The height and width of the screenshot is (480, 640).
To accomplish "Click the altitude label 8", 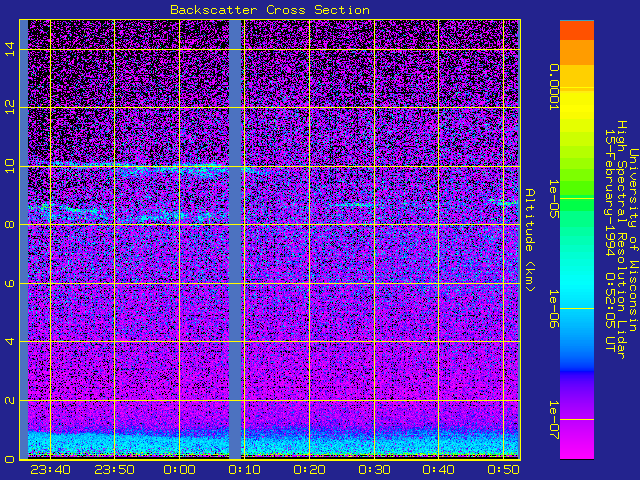I will click(x=9, y=224).
